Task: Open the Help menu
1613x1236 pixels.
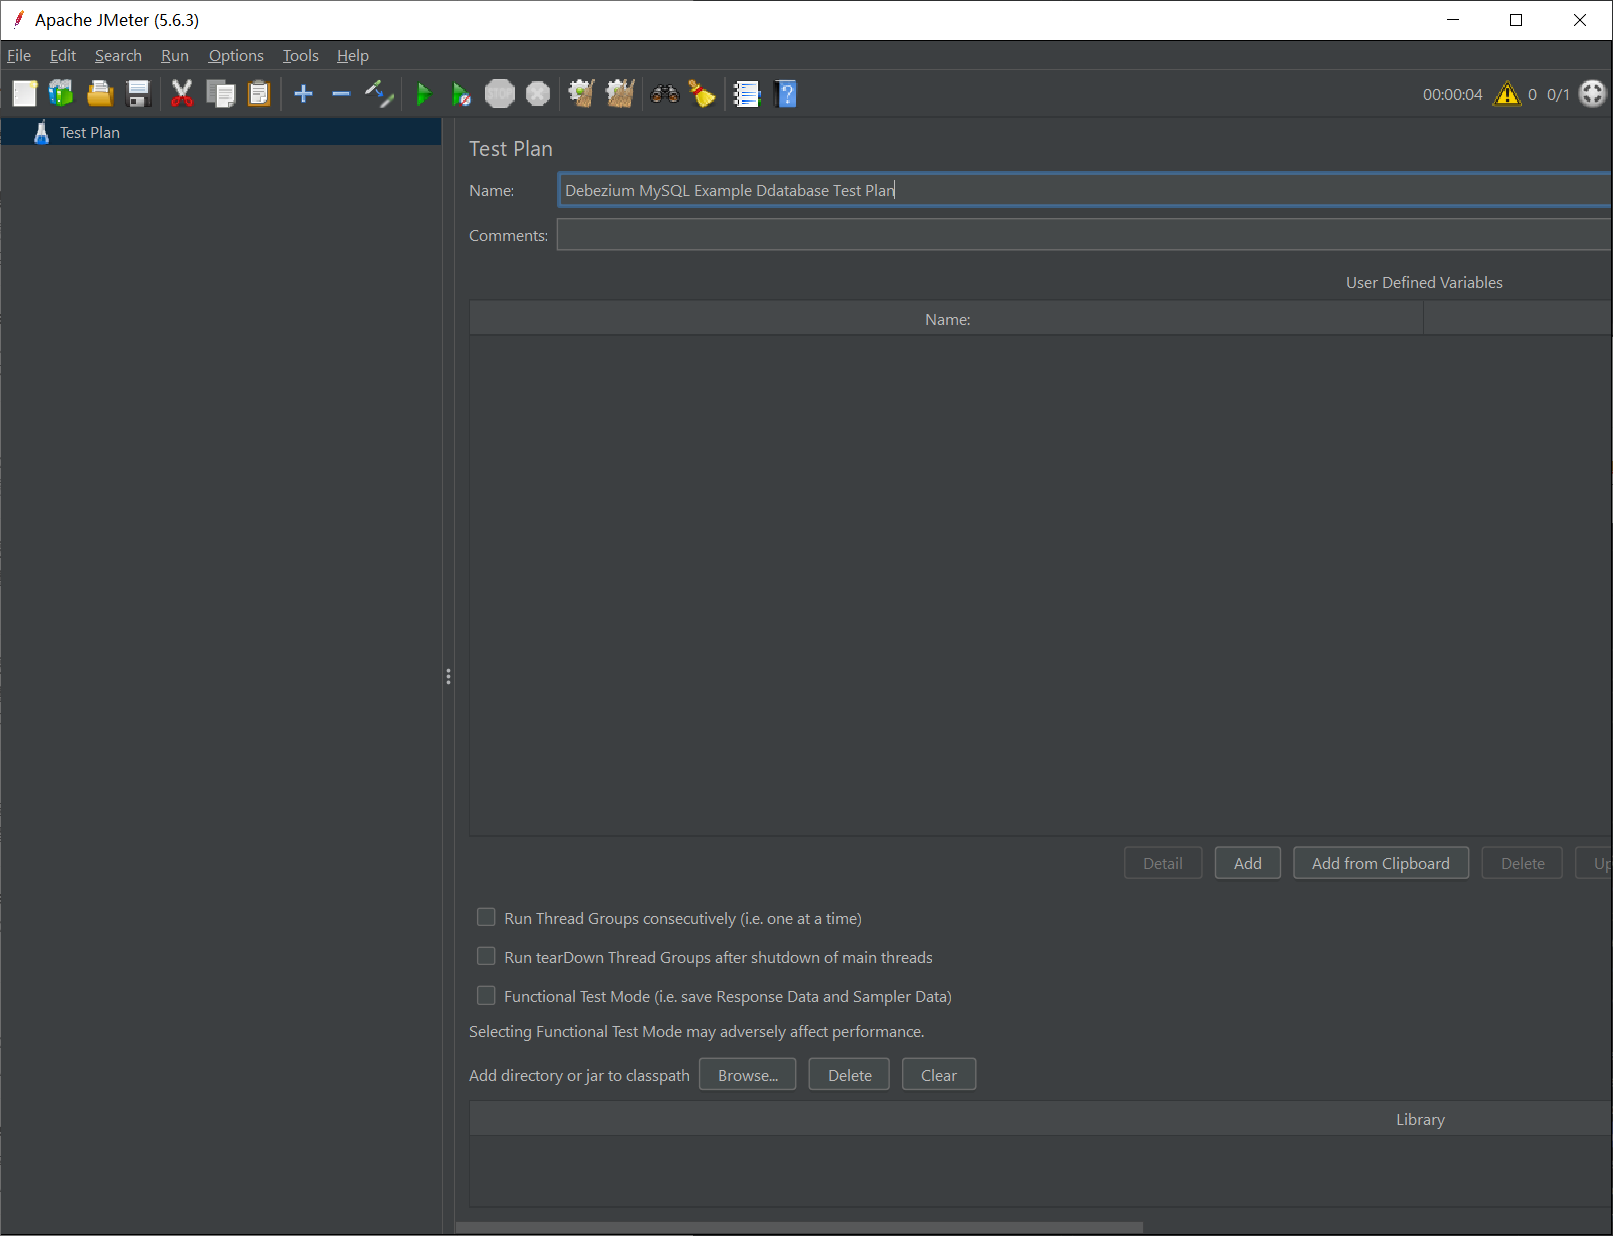Action: click(353, 56)
